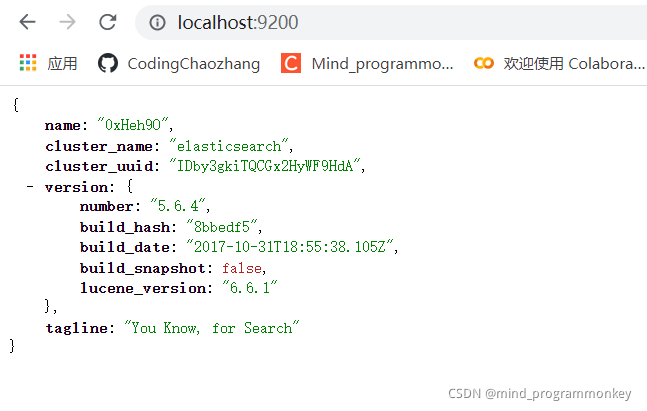Select the date 2017-10-31T18:55:38.105Z
This screenshot has height=411, width=647.
290,247
